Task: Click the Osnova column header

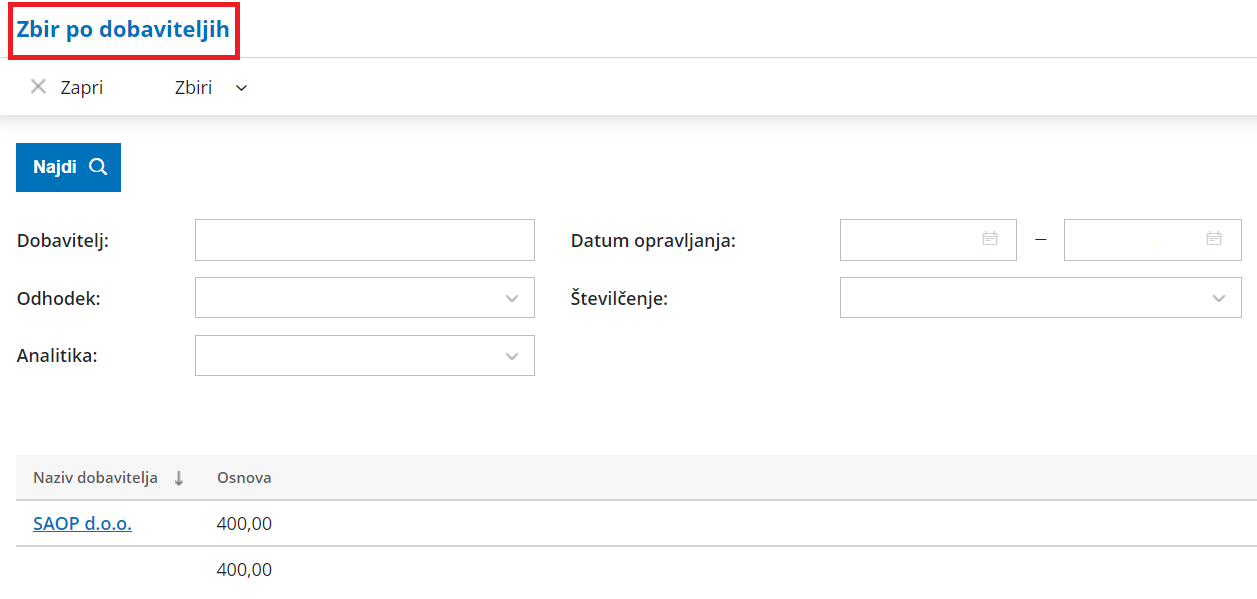Action: point(244,478)
